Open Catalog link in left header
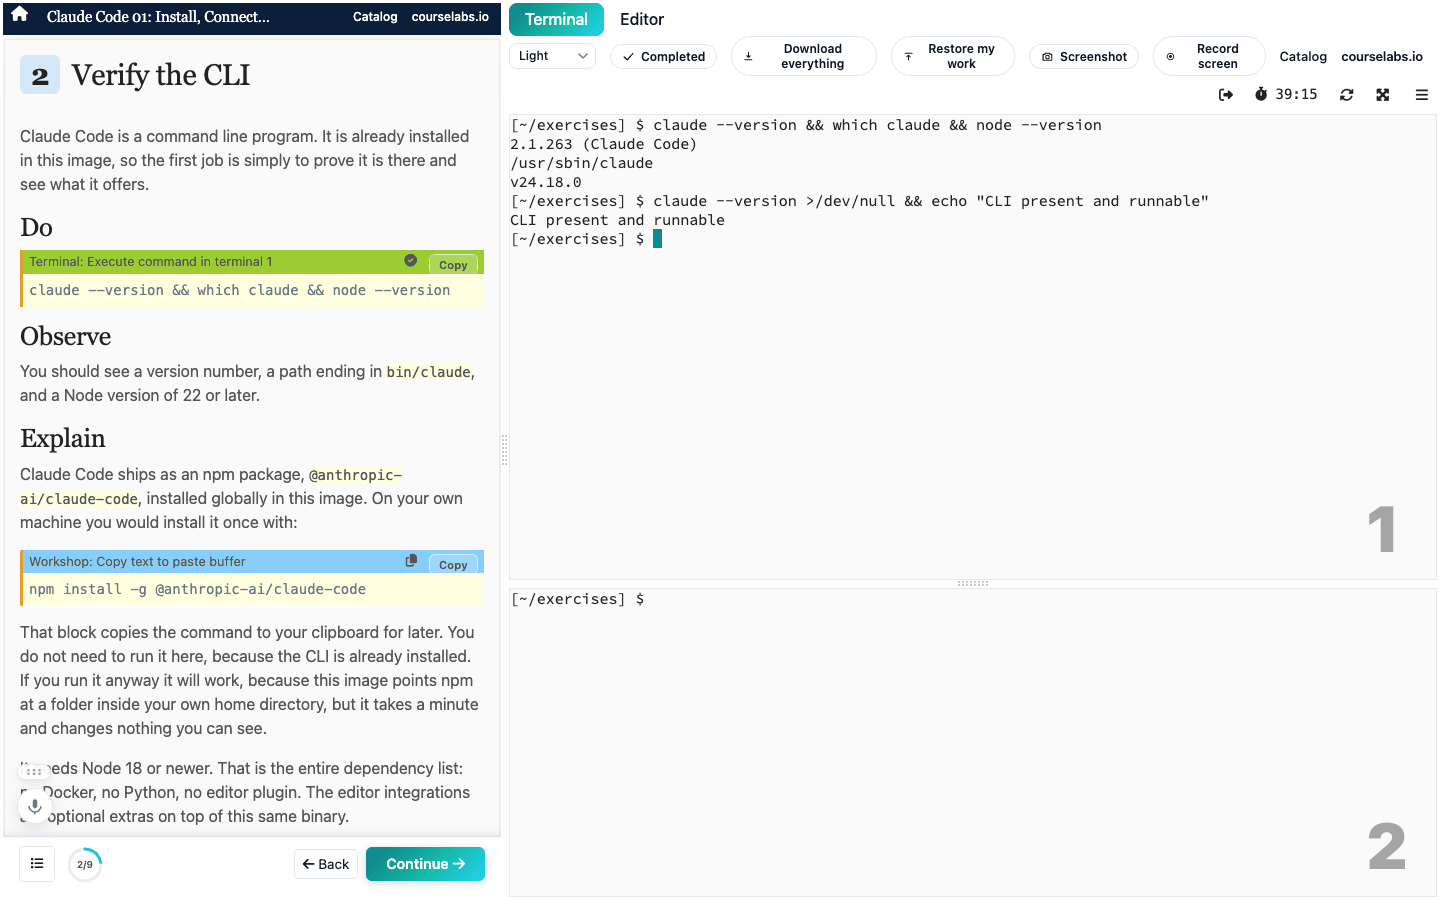The width and height of the screenshot is (1440, 900). [x=375, y=17]
